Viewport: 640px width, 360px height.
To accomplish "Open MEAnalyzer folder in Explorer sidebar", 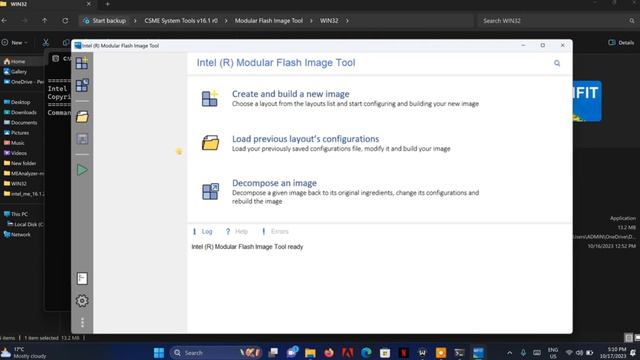I will [24, 173].
